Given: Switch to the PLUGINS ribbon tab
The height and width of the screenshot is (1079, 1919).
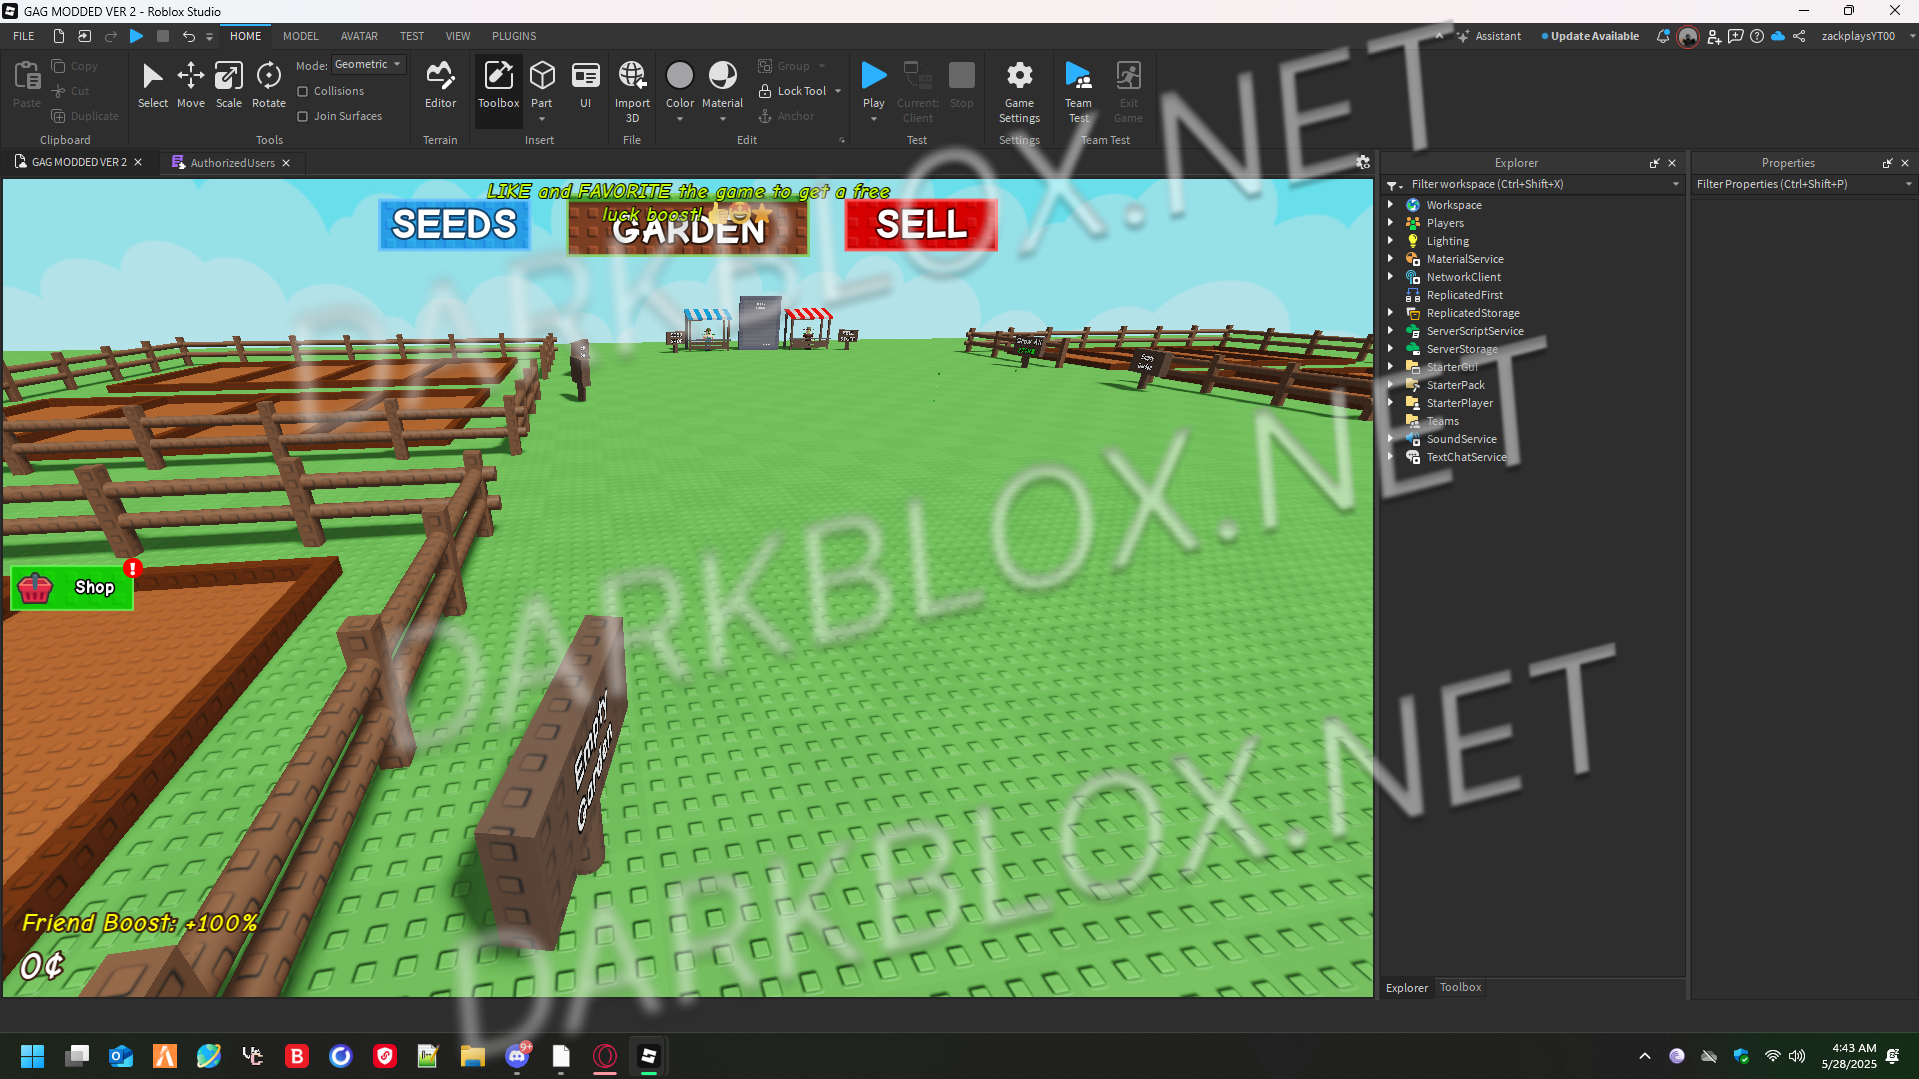Looking at the screenshot, I should [514, 36].
